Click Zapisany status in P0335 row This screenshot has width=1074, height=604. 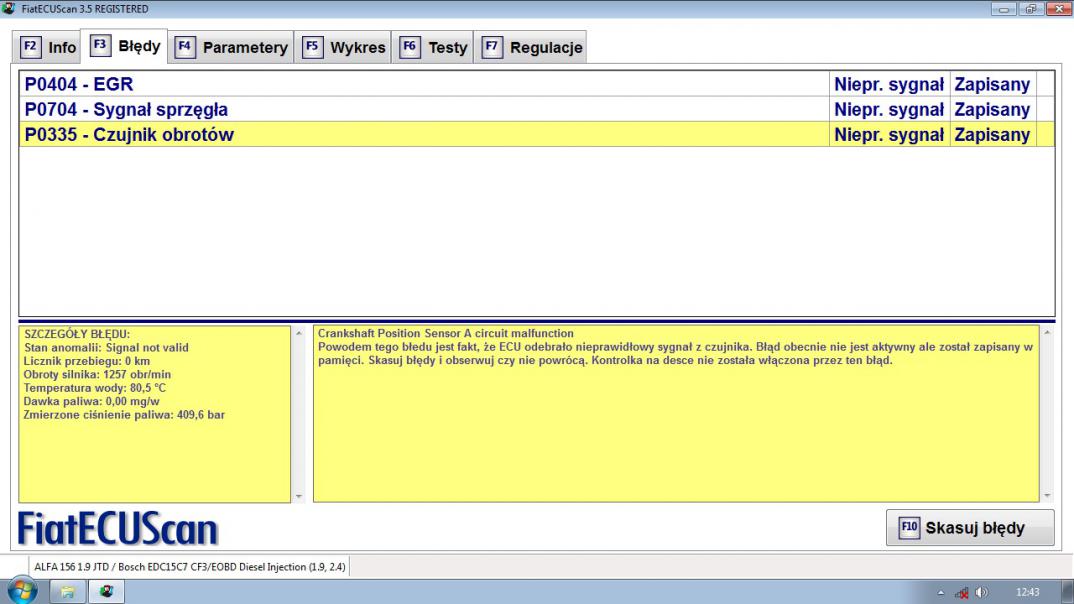[992, 135]
